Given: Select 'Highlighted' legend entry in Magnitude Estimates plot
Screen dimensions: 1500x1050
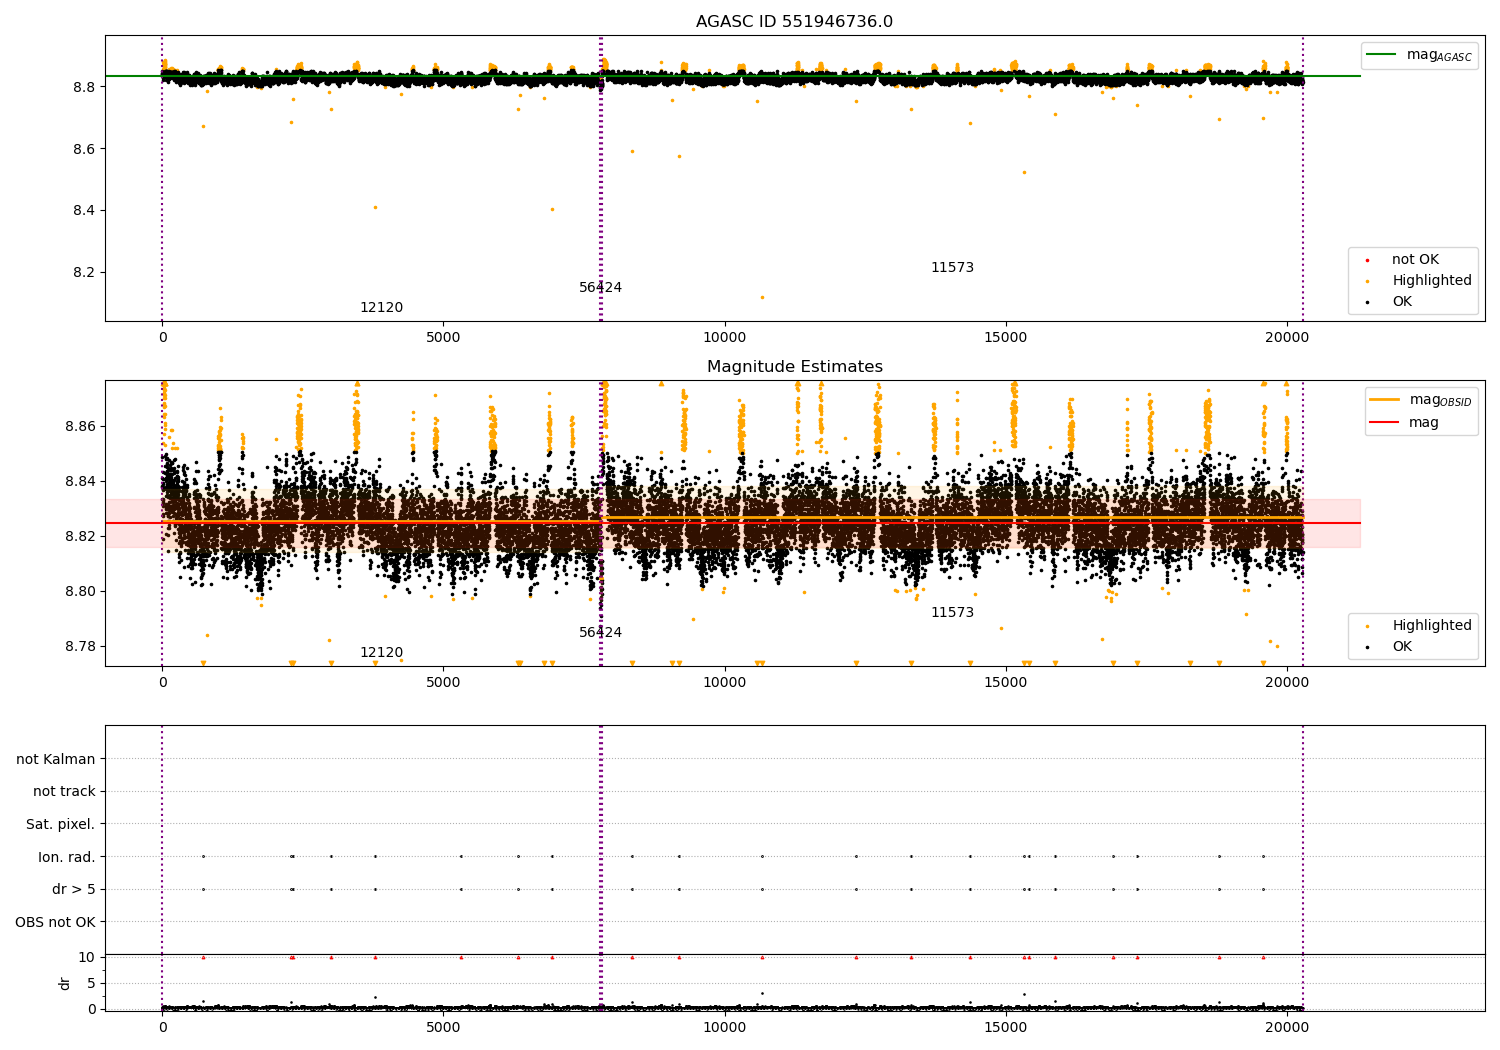Looking at the screenshot, I should 1431,626.
